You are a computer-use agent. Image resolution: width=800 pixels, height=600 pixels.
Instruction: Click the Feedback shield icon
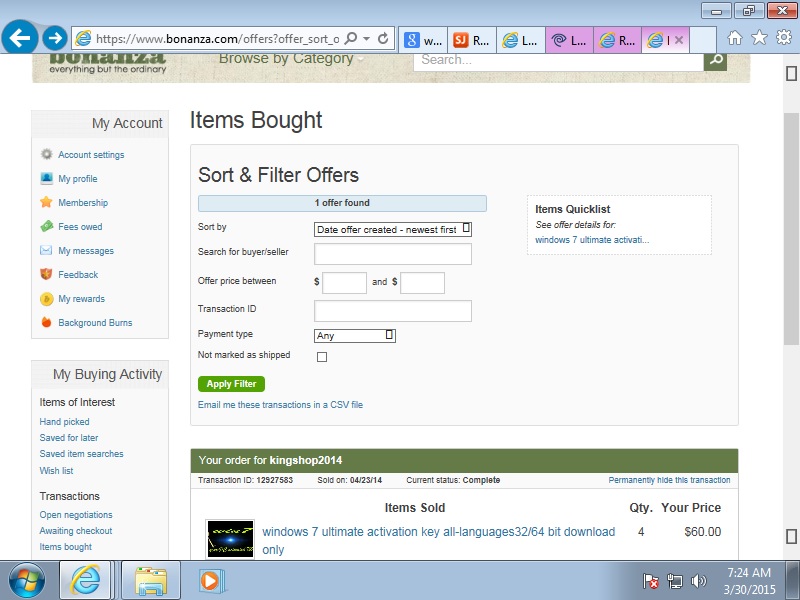[46, 274]
